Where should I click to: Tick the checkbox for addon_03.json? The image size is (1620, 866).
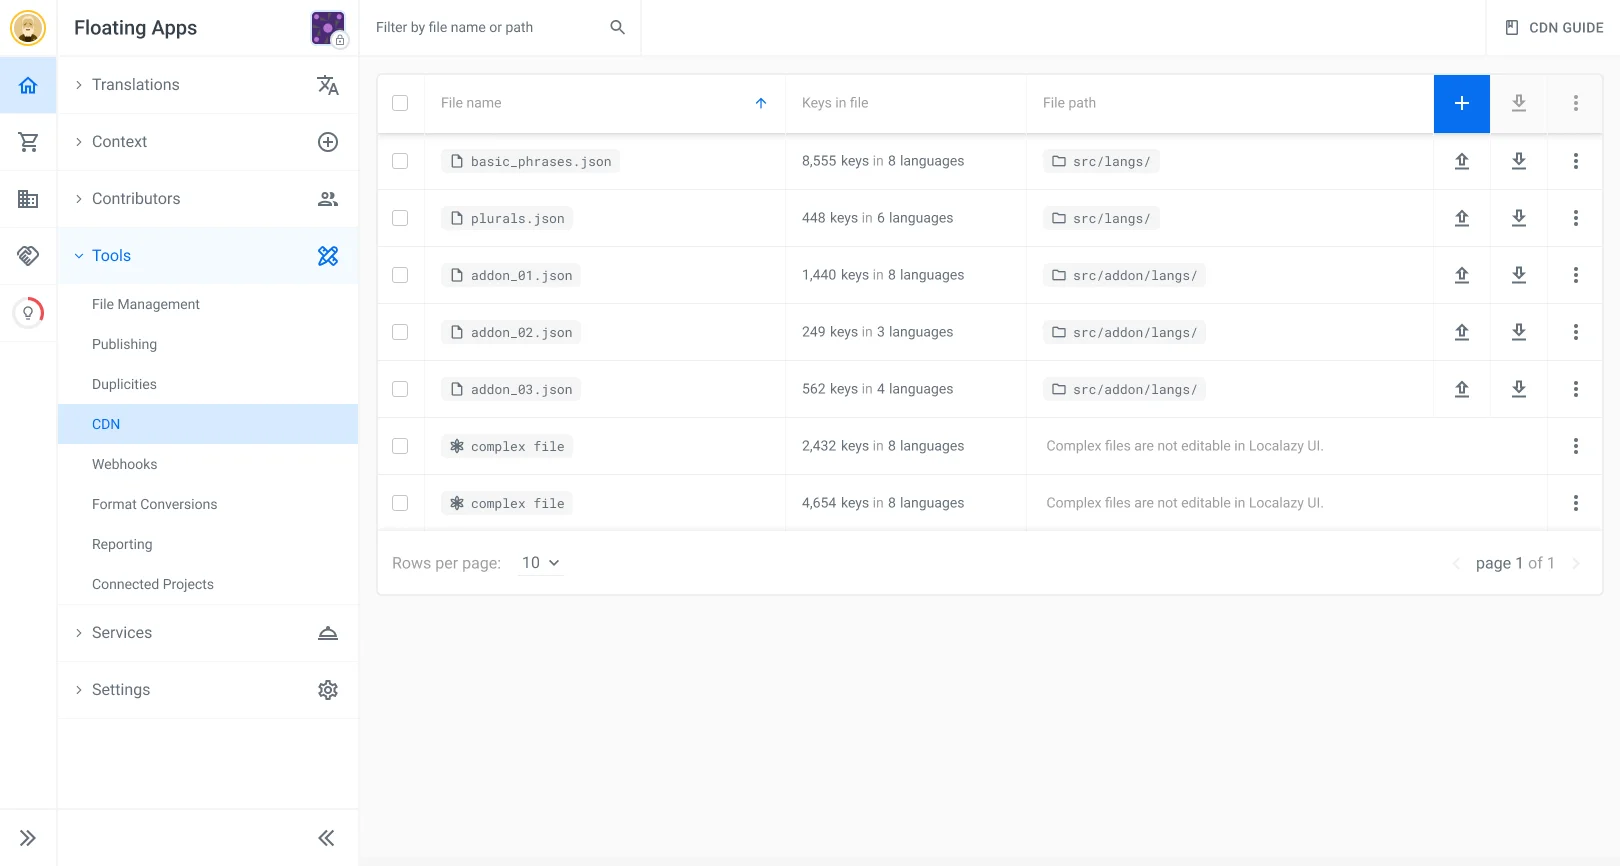pos(400,389)
